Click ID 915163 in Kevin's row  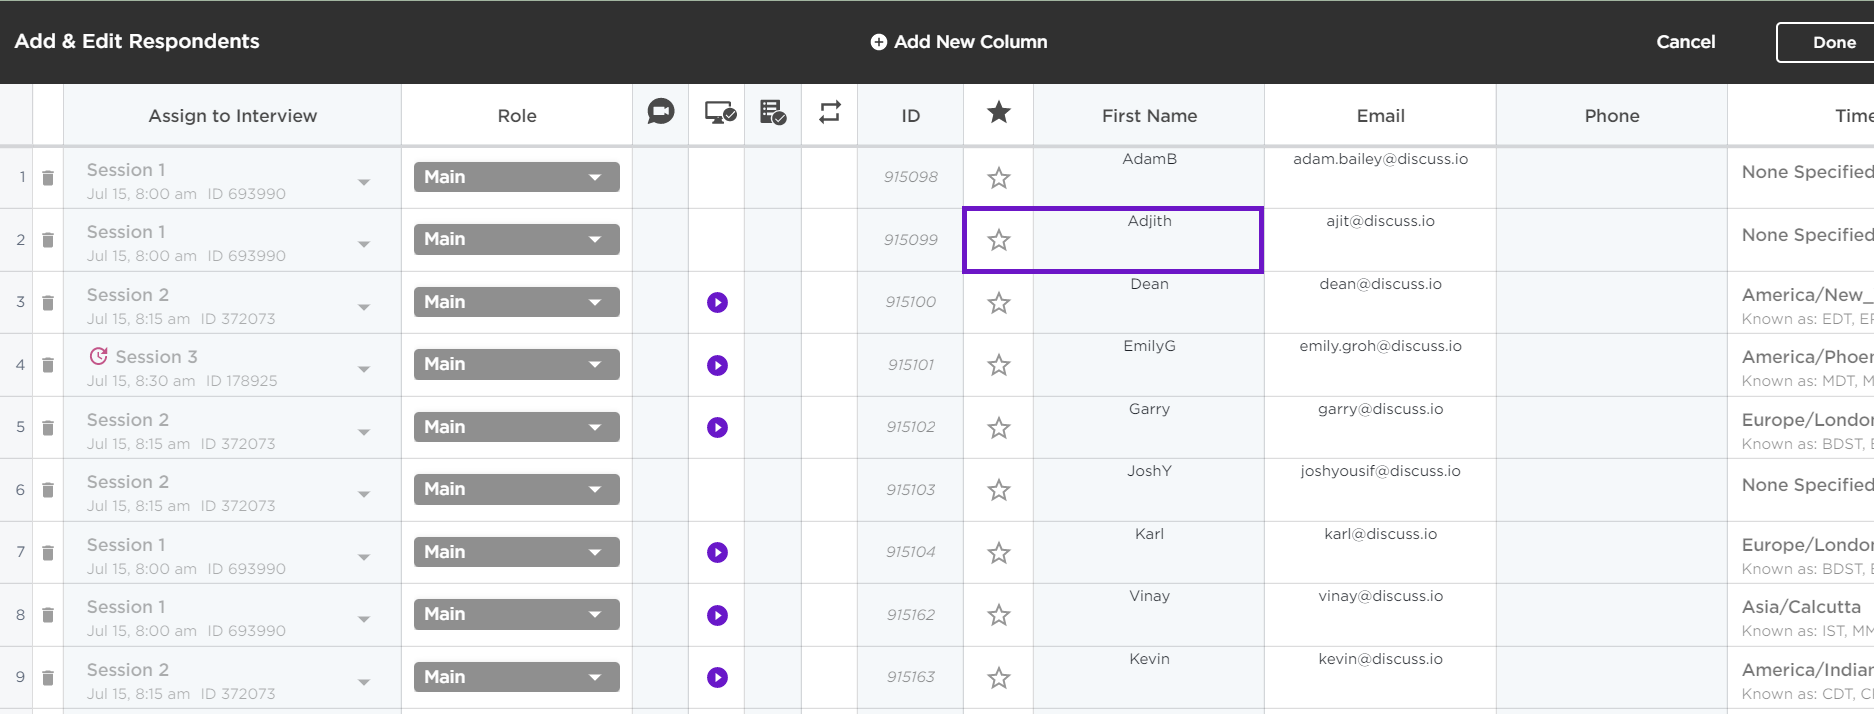coord(910,677)
